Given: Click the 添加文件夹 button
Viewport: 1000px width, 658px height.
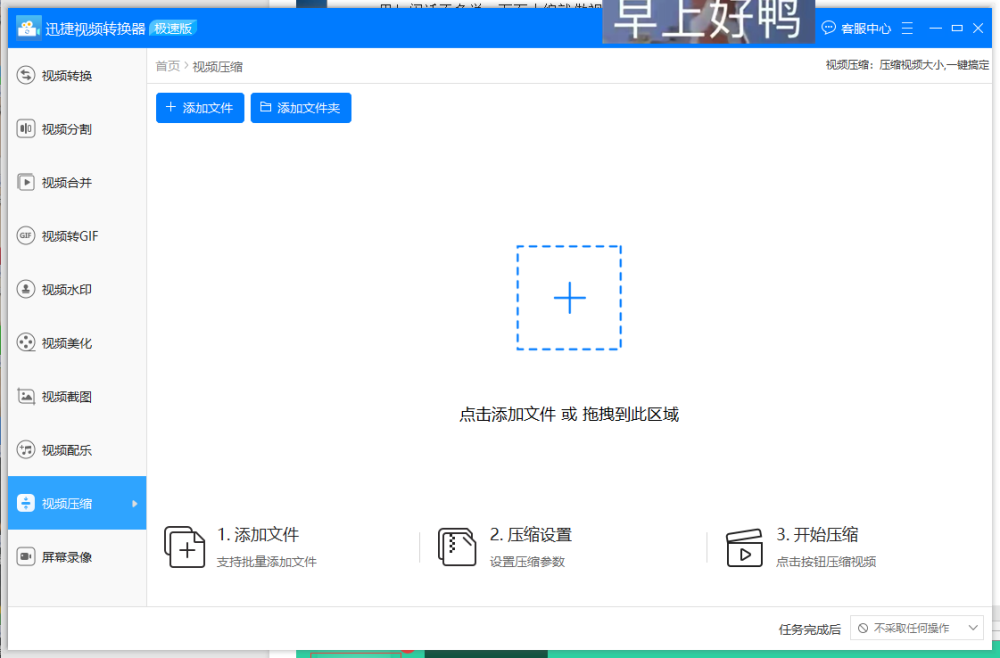Looking at the screenshot, I should [x=300, y=108].
